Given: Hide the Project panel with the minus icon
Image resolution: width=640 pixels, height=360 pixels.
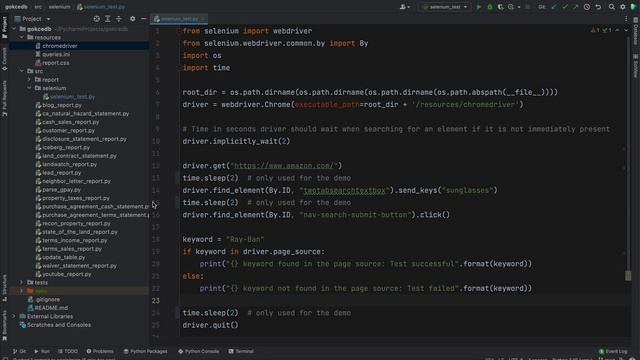Looking at the screenshot, I should click(144, 19).
